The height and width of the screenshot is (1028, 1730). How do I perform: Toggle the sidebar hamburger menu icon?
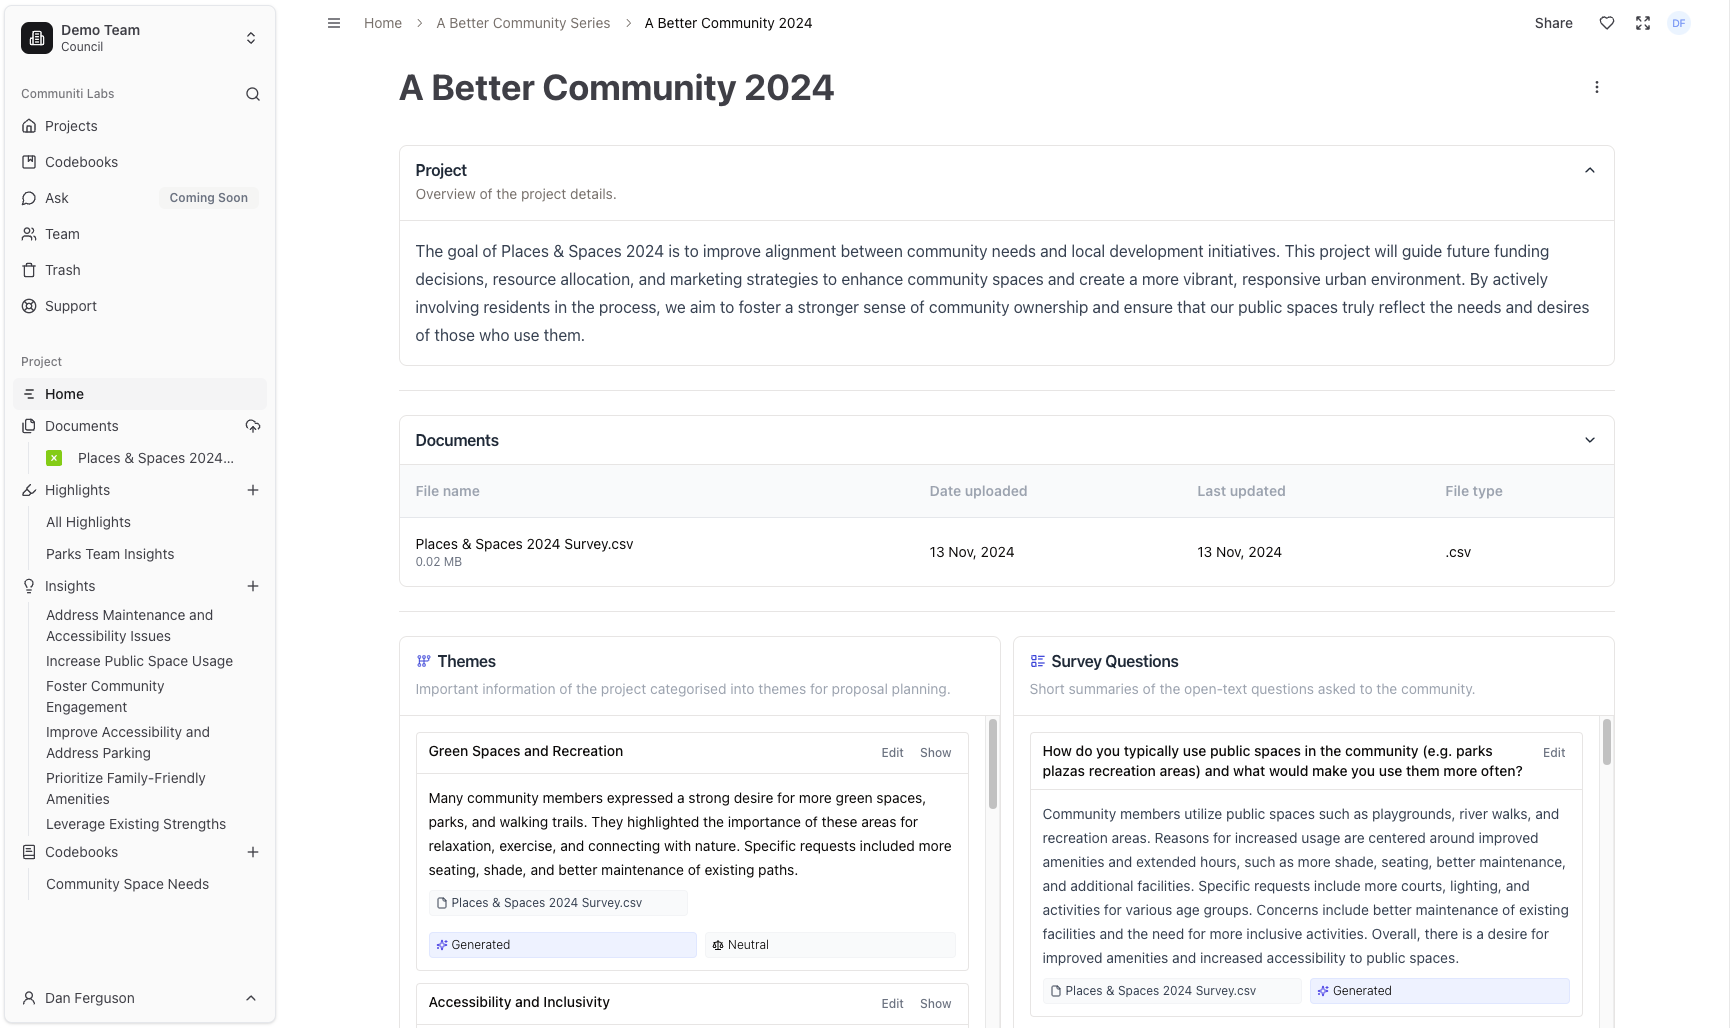pyautogui.click(x=334, y=23)
